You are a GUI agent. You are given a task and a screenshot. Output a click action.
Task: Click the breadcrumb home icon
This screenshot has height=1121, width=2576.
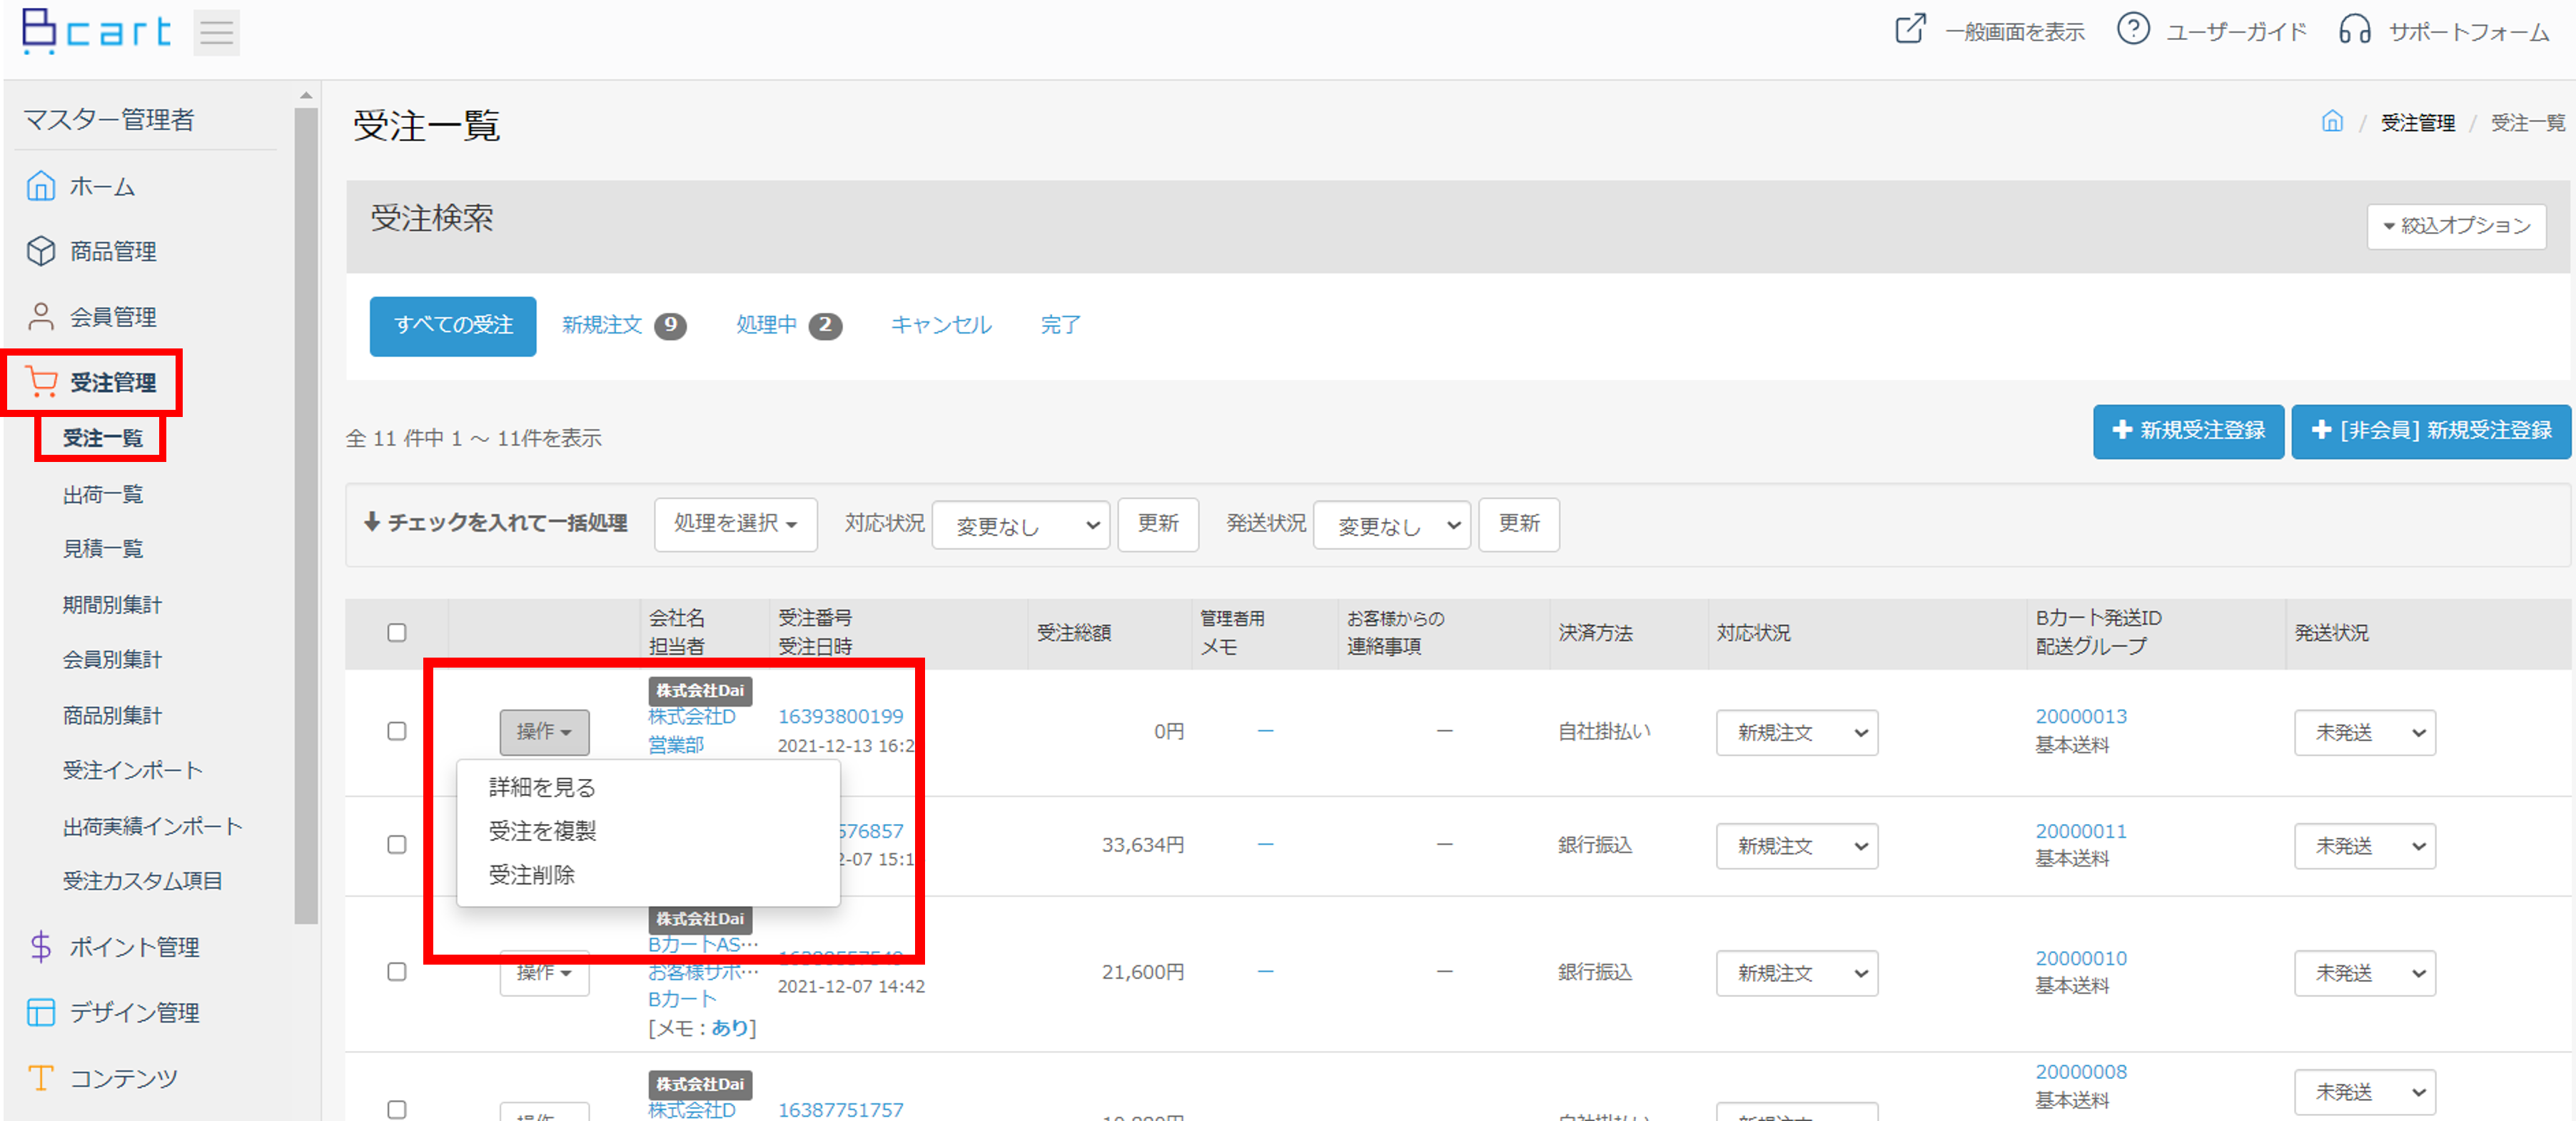[x=2332, y=121]
